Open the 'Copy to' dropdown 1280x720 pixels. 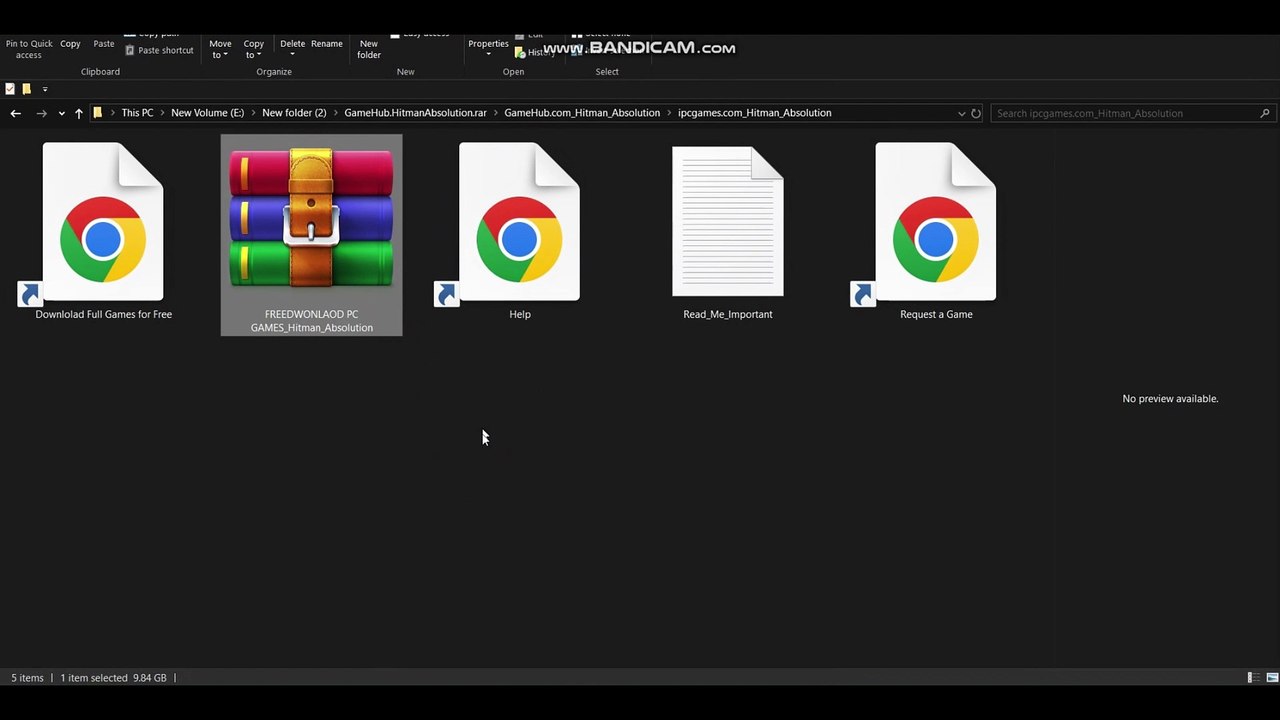click(254, 49)
